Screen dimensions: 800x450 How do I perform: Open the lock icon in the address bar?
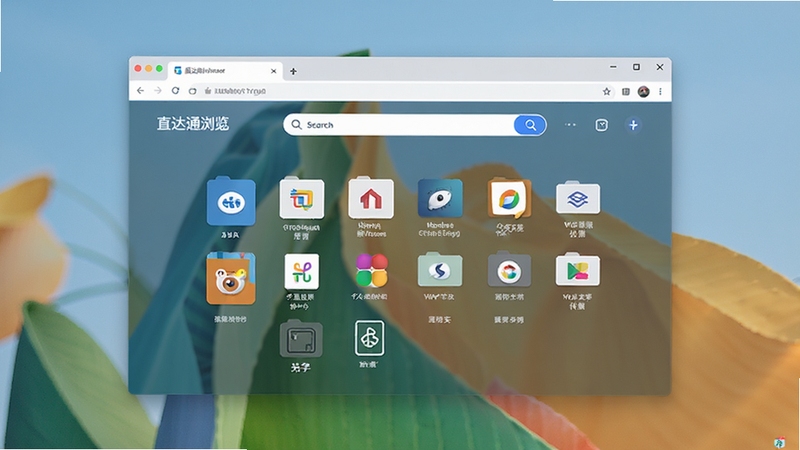click(208, 91)
